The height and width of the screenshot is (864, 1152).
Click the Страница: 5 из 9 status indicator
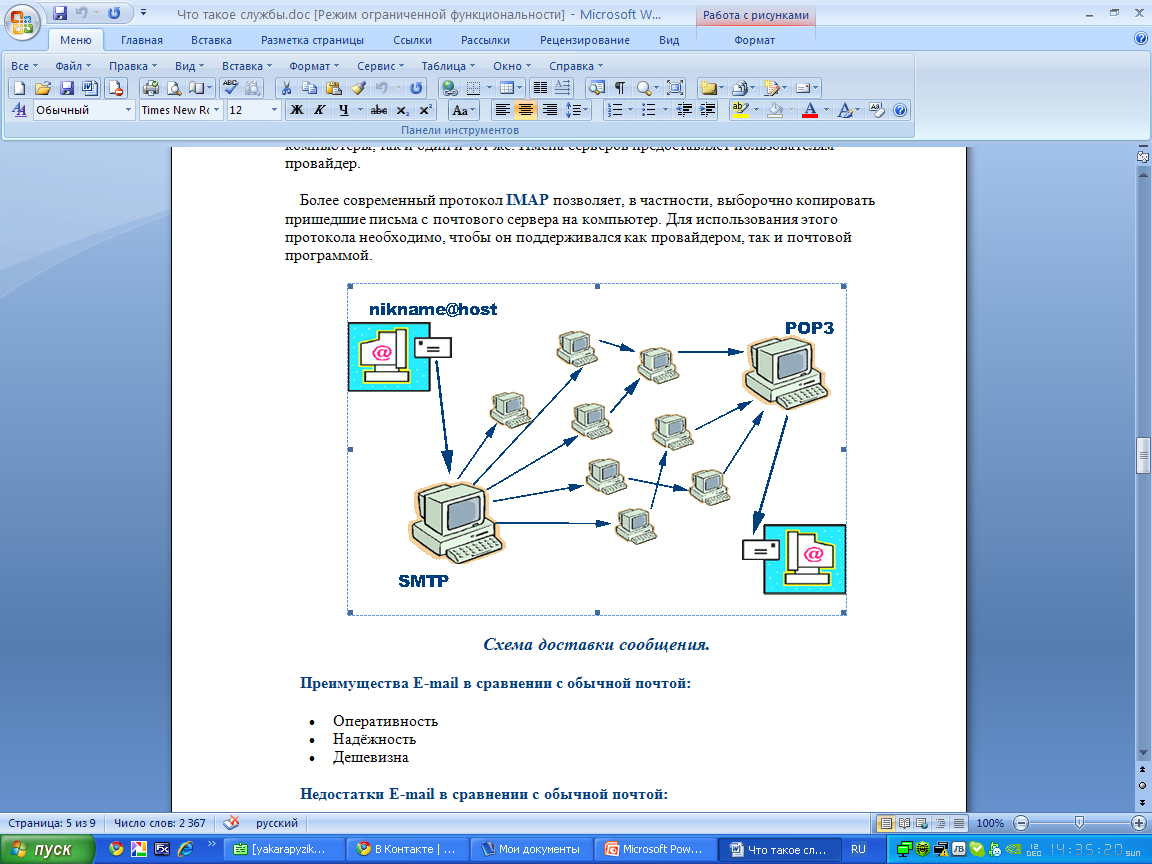click(52, 823)
